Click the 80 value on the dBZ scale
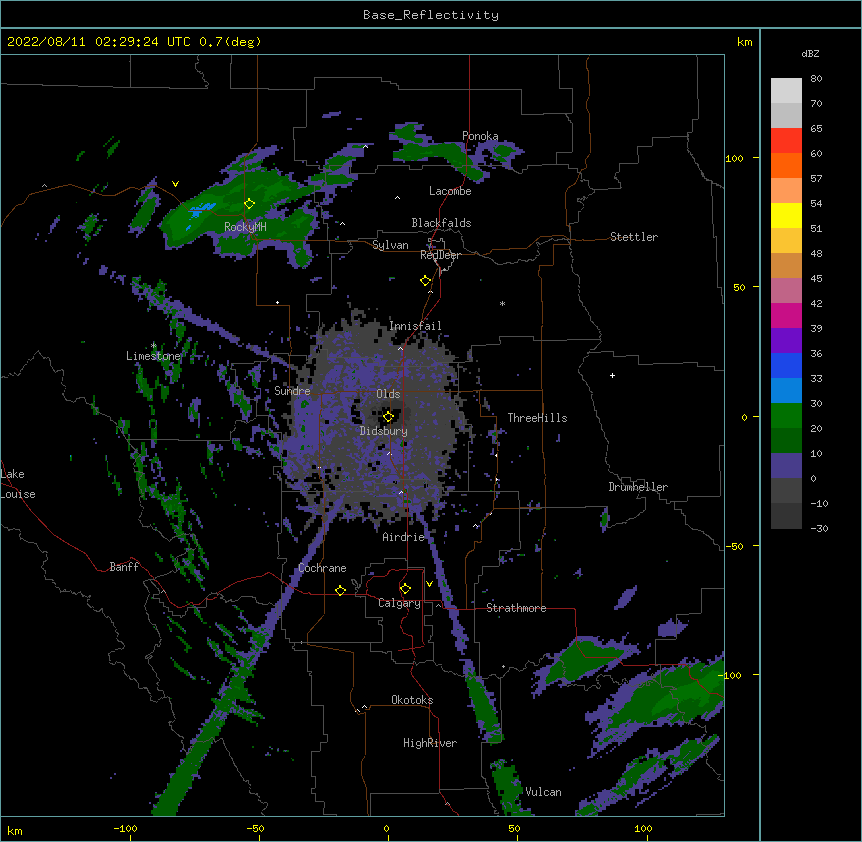This screenshot has width=862, height=842. [816, 79]
